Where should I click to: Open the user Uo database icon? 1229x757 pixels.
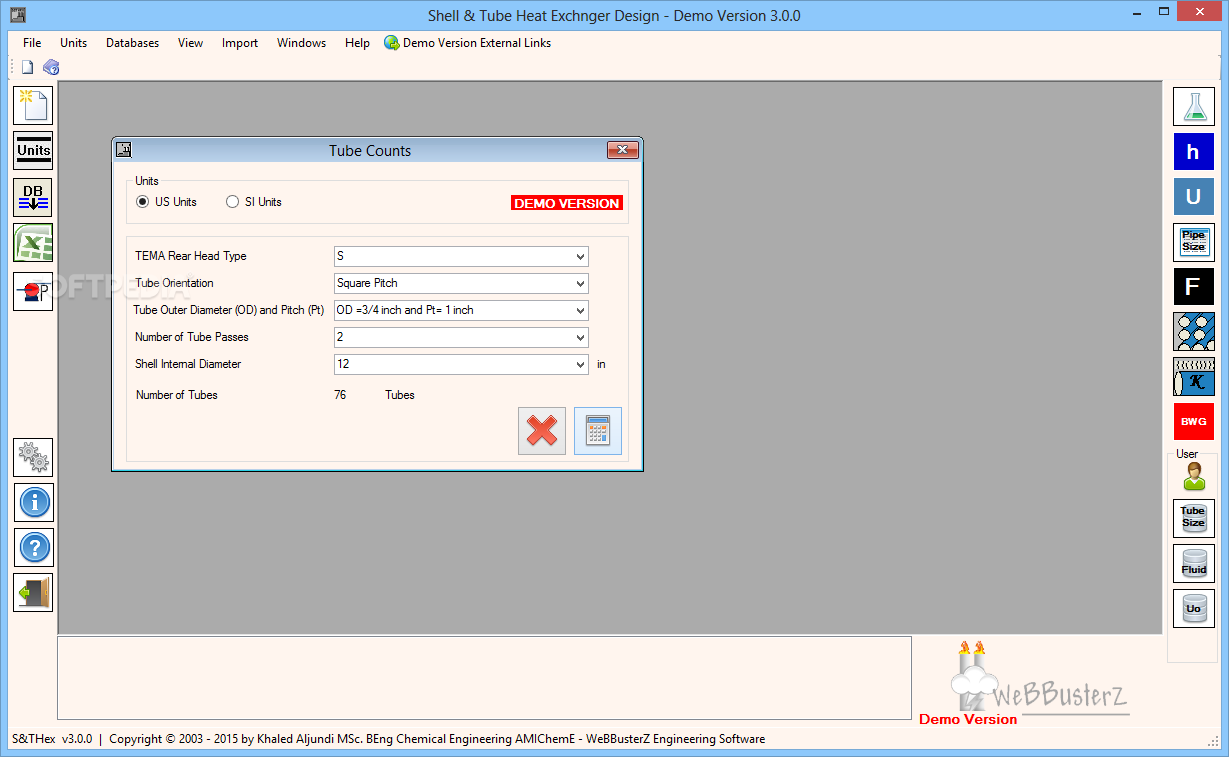(x=1194, y=608)
